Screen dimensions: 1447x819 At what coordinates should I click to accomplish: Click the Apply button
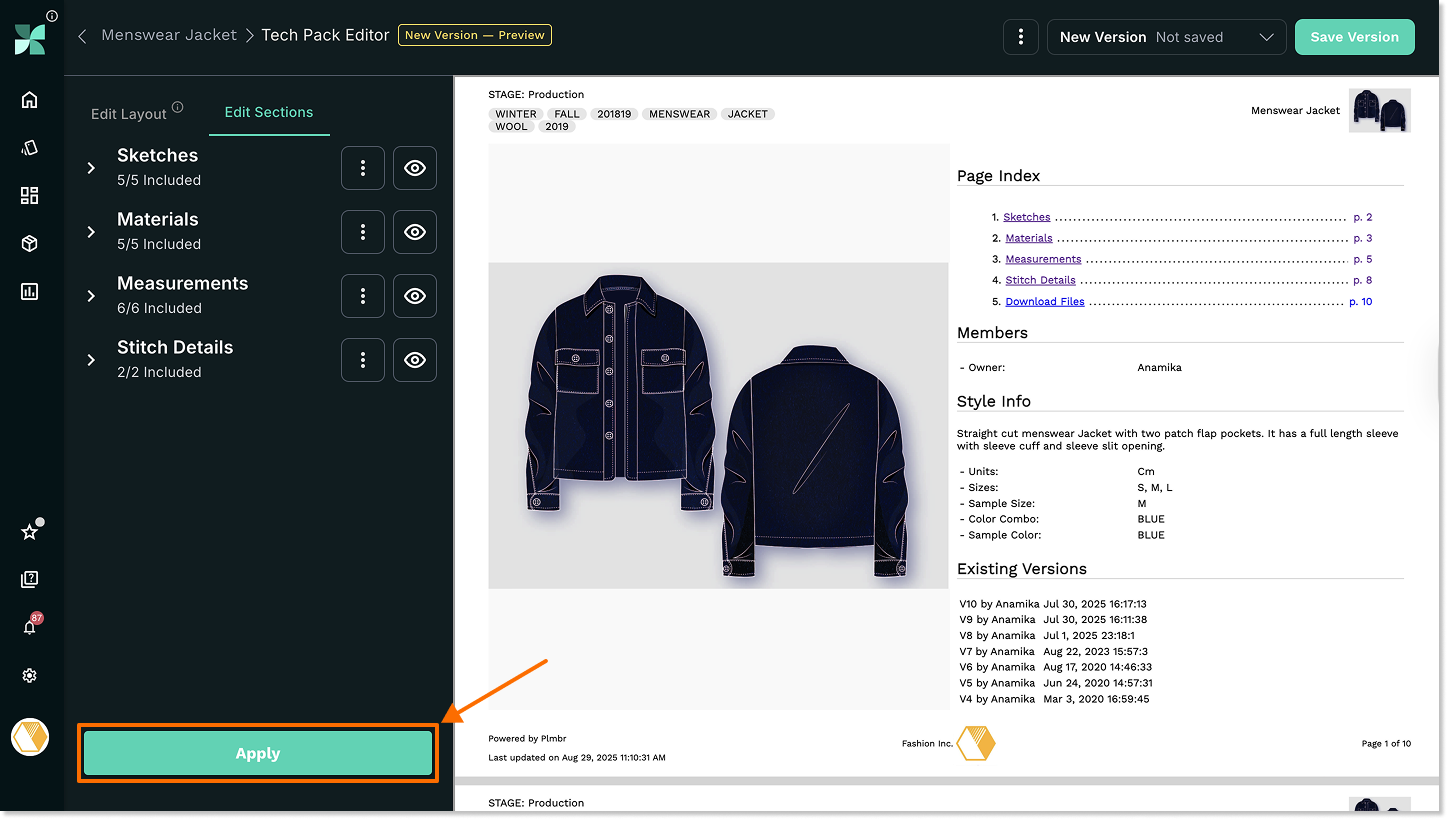tap(258, 754)
